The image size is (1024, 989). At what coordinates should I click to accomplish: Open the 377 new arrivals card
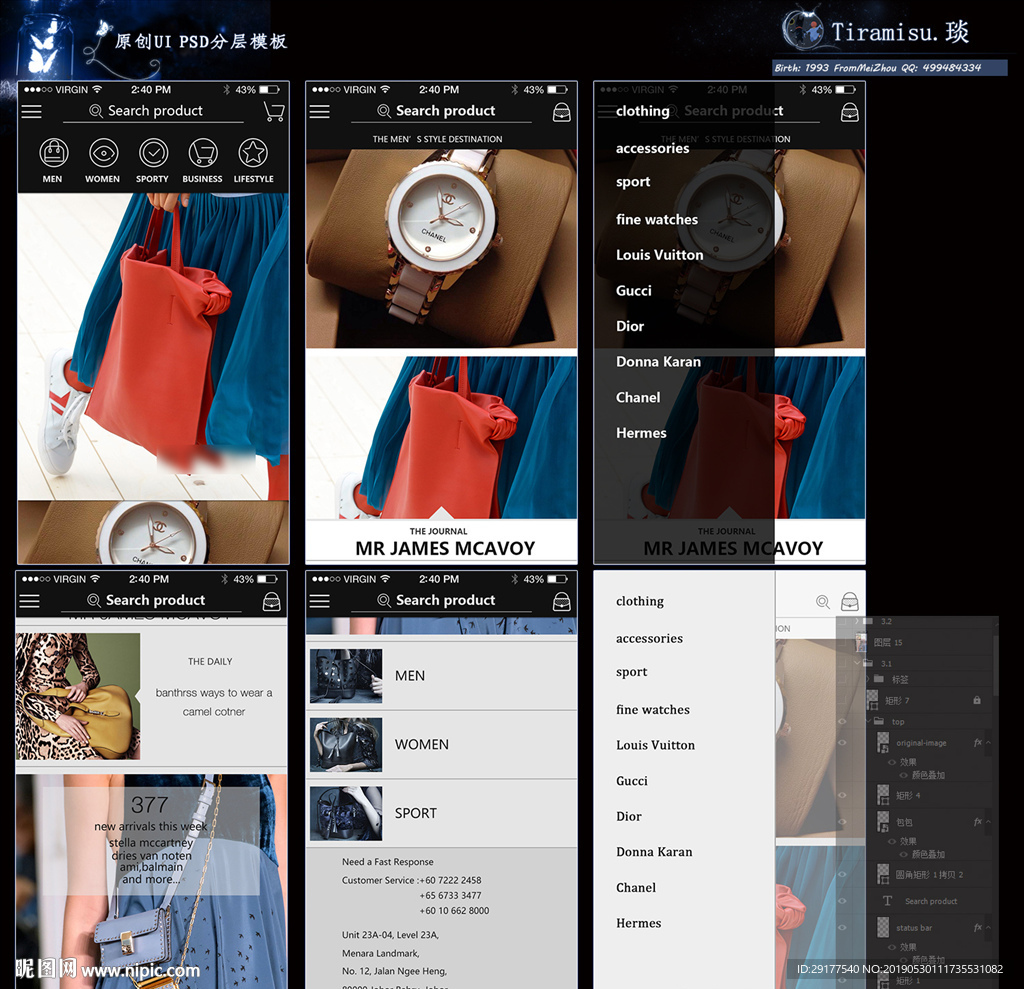click(x=151, y=841)
